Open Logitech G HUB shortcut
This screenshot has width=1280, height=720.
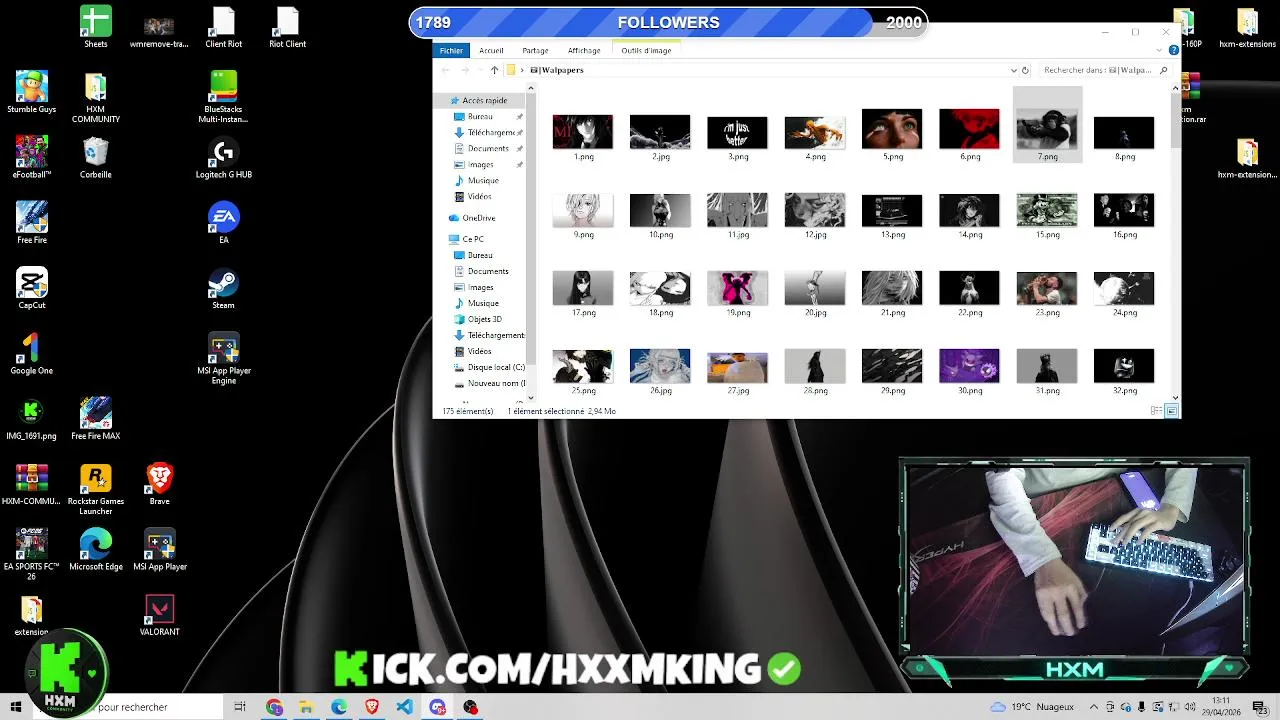(223, 158)
